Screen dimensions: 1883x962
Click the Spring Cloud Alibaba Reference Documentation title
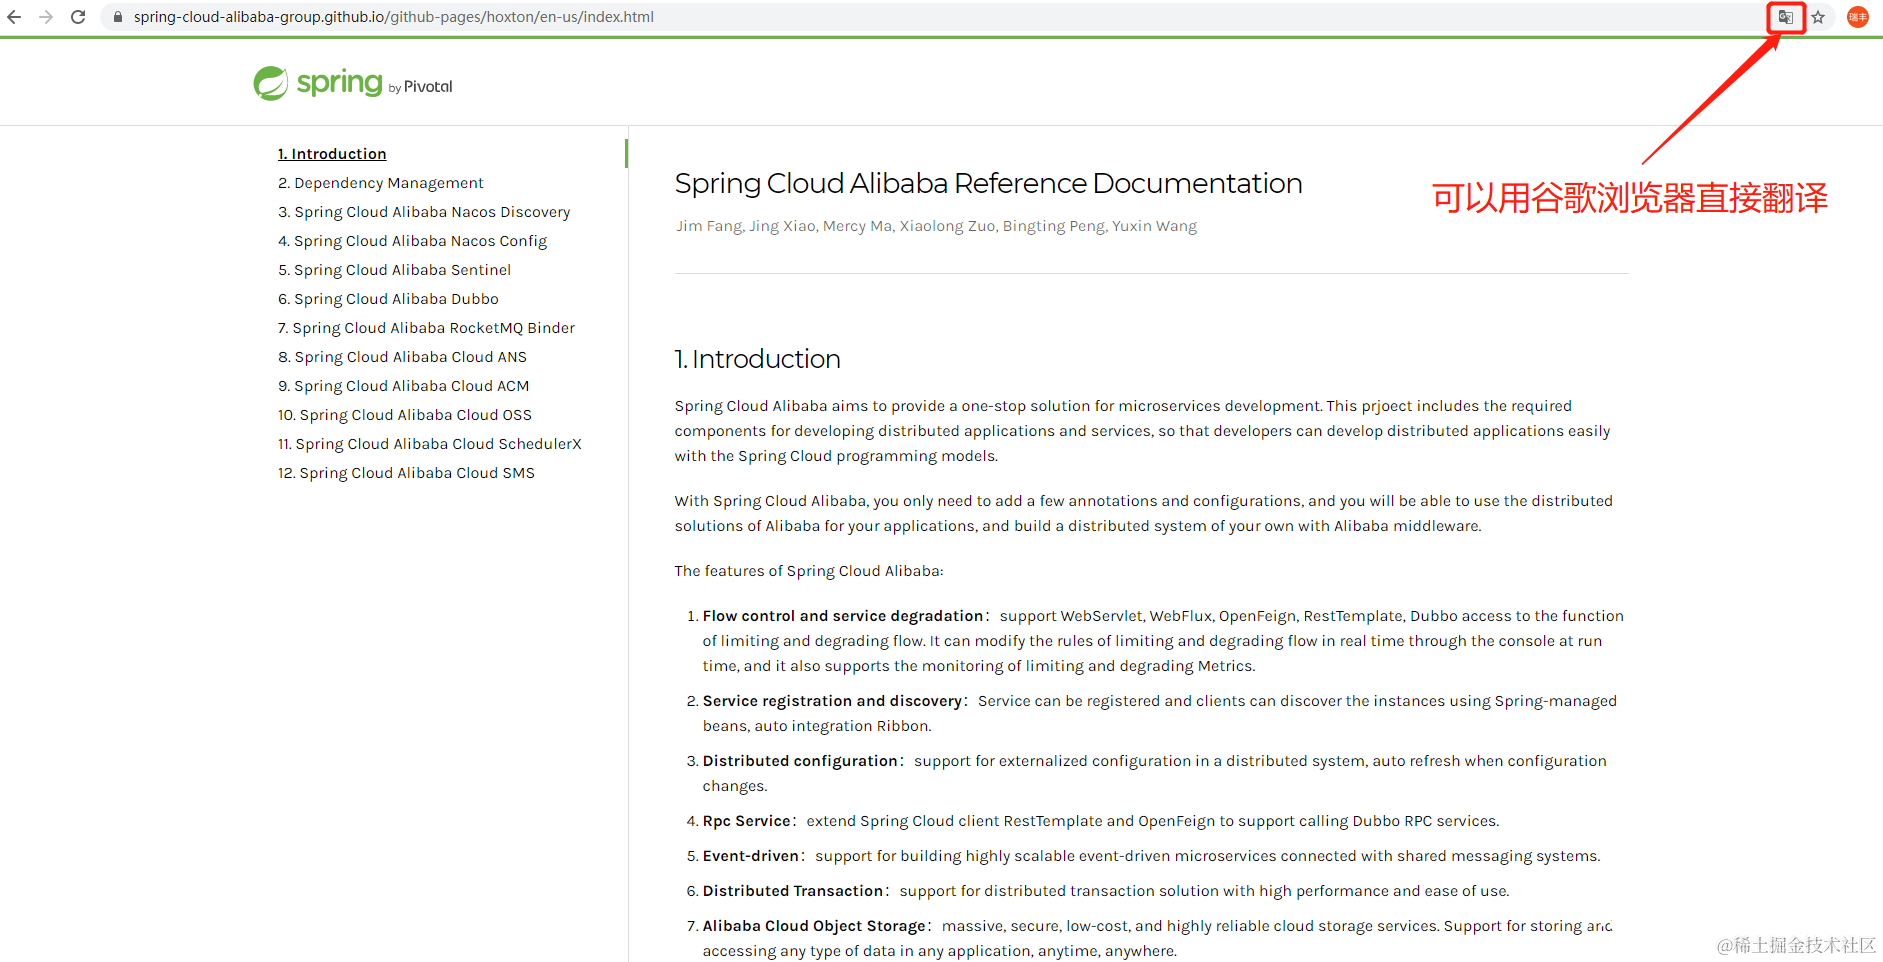(988, 184)
